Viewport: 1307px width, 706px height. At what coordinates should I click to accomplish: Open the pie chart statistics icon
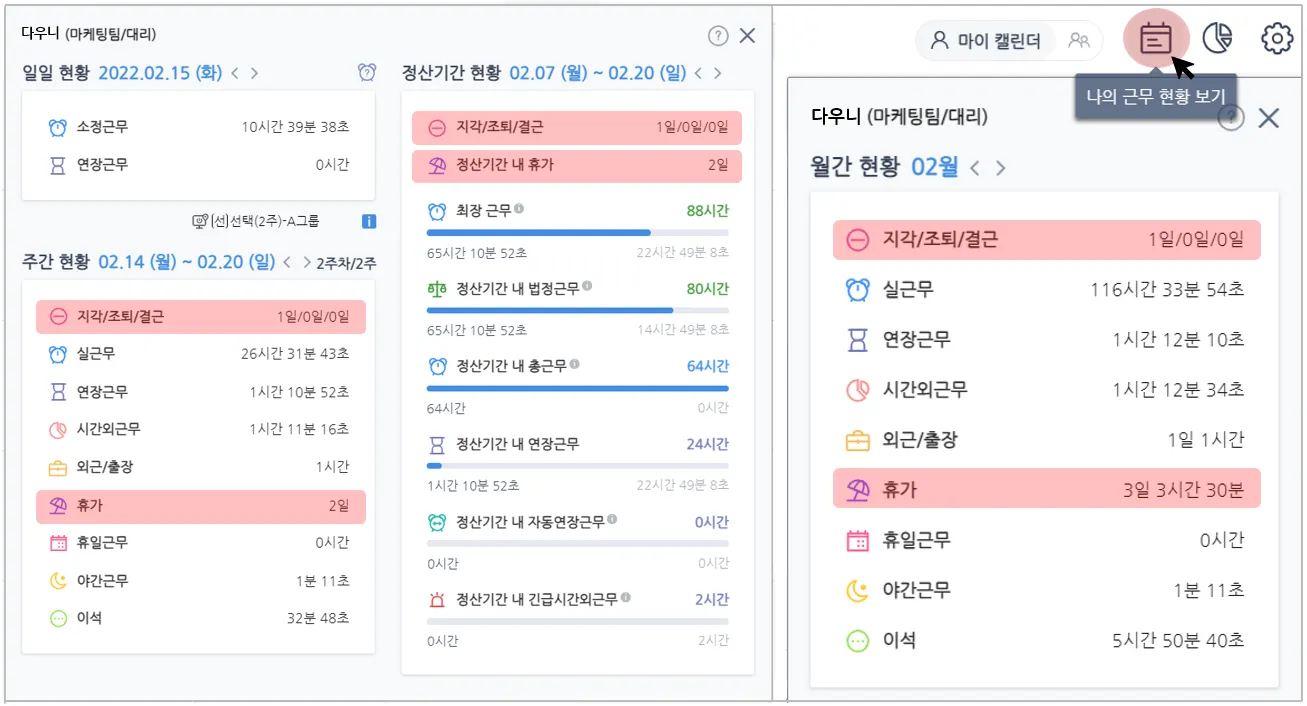[1217, 39]
